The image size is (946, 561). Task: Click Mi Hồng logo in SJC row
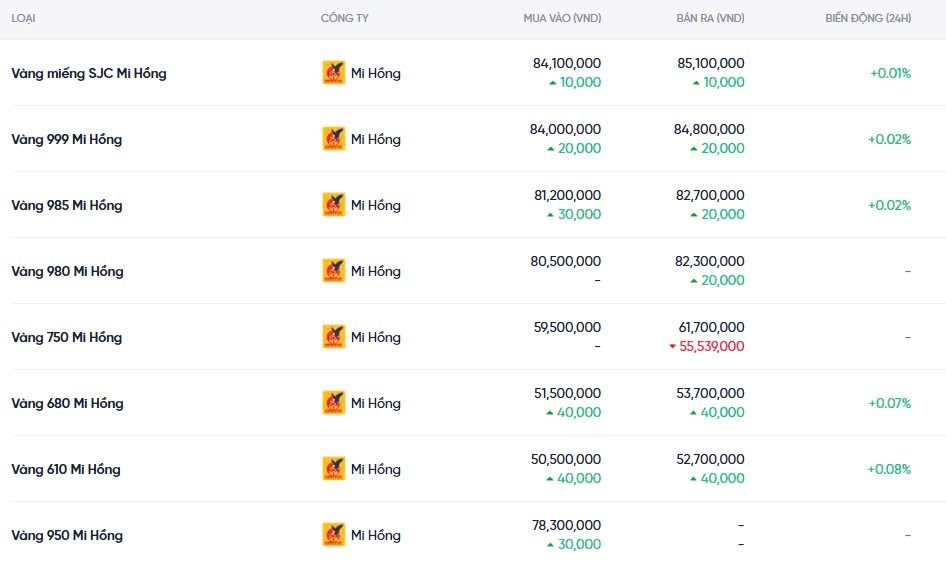tap(333, 73)
